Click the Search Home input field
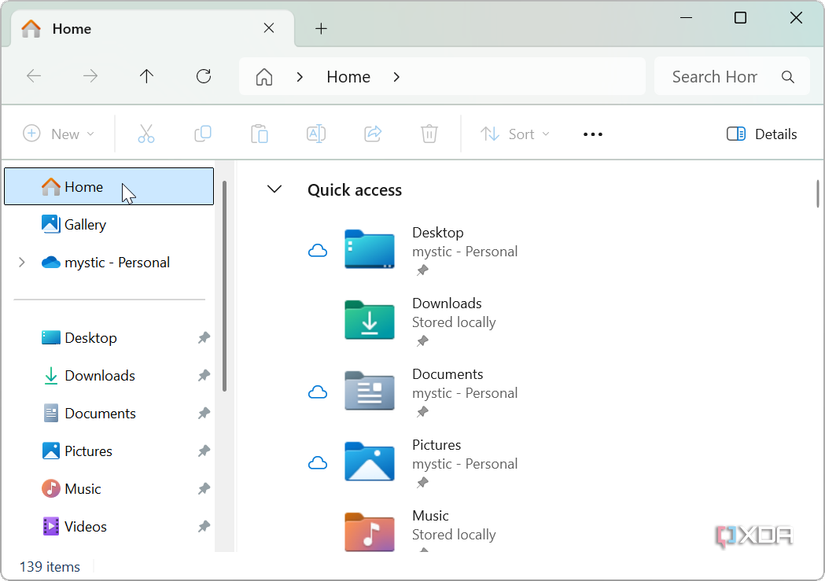Viewport: 825px width, 581px height. pos(713,76)
